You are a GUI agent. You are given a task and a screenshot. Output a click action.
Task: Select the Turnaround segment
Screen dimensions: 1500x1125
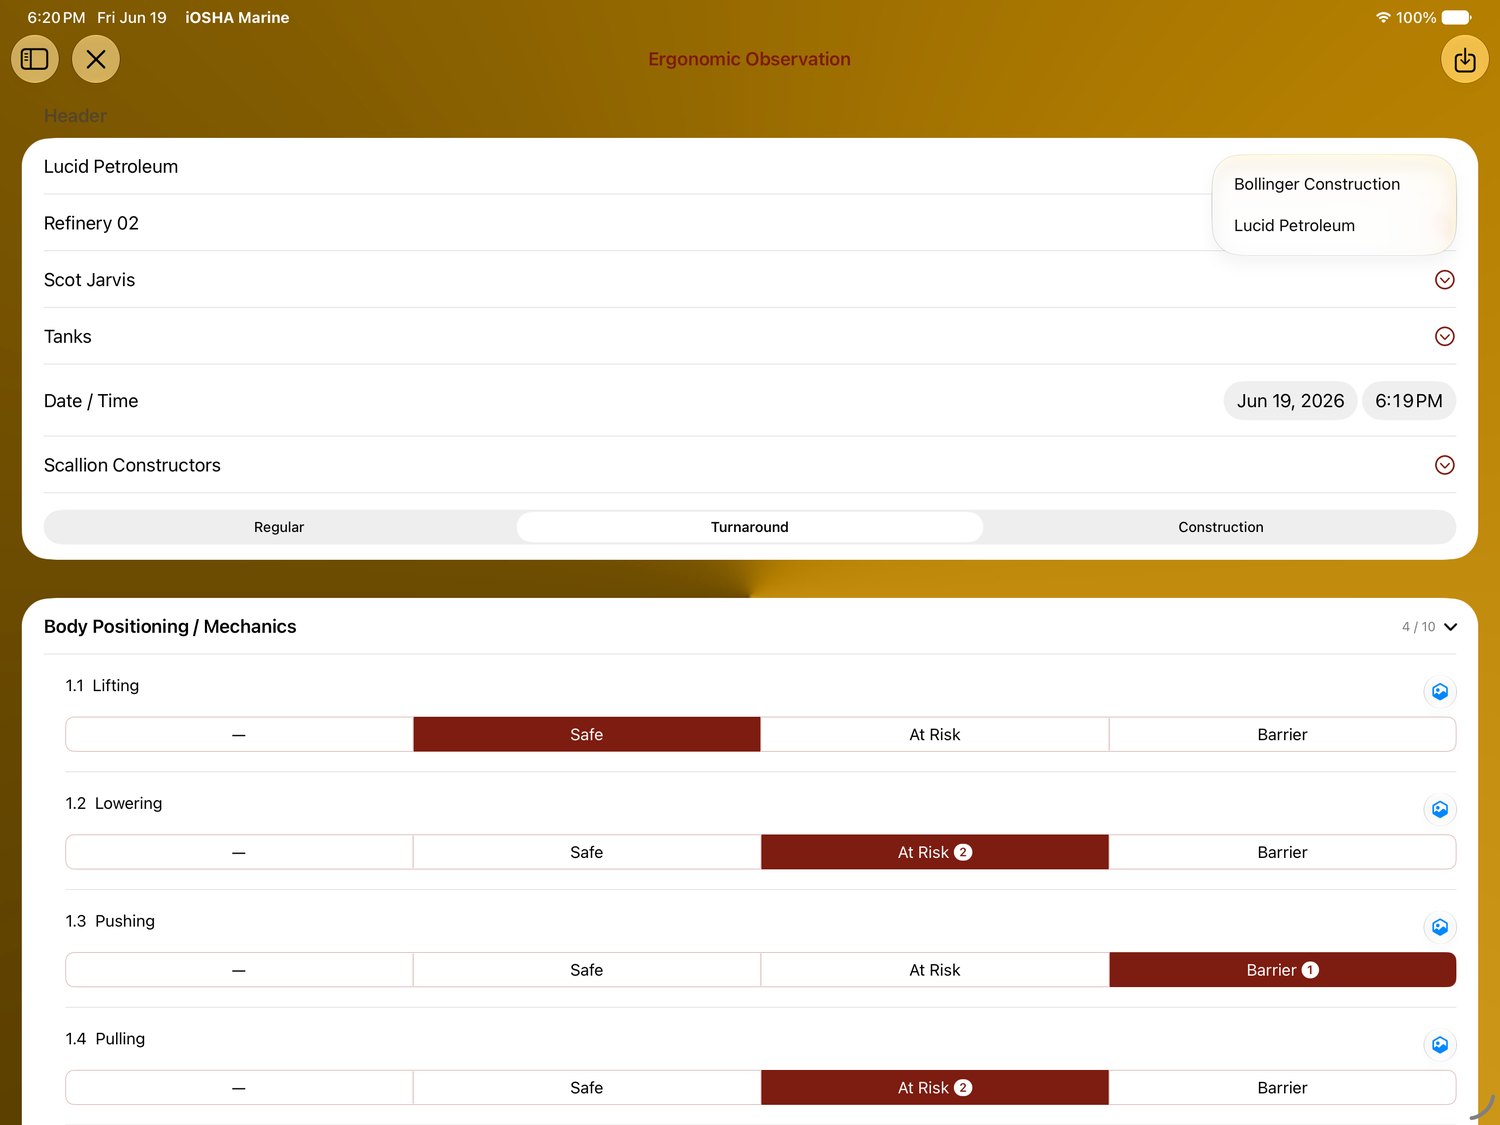tap(750, 527)
